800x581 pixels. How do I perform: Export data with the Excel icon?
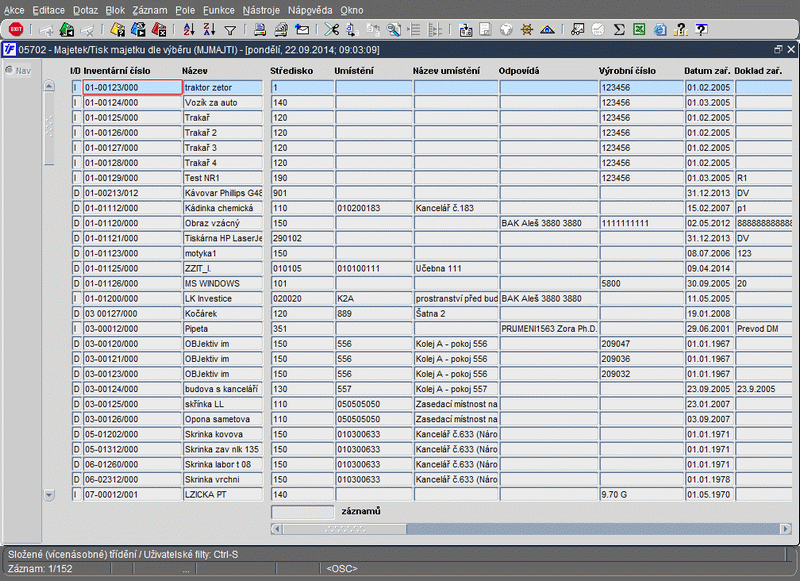[639, 30]
